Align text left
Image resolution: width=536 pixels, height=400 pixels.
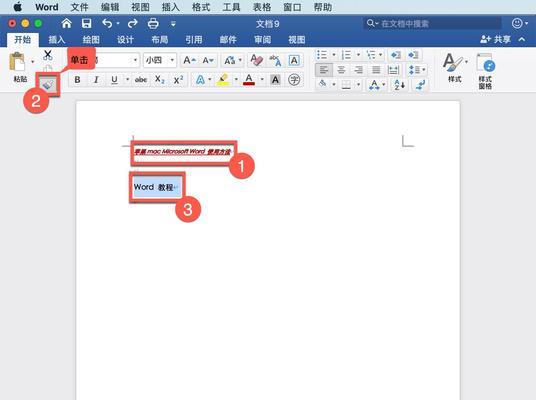point(323,70)
